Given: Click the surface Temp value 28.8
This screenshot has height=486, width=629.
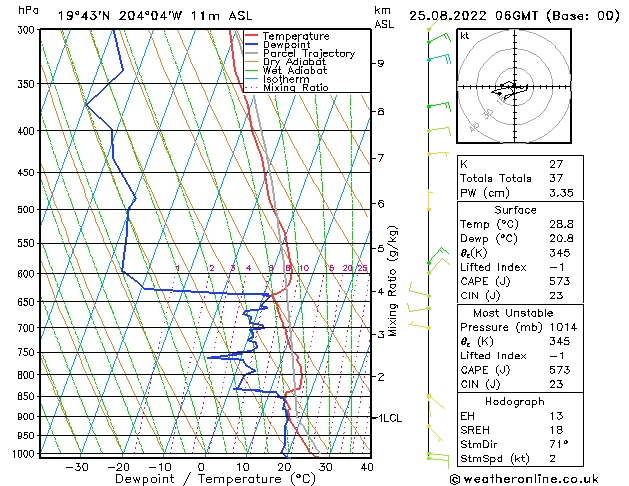Looking at the screenshot, I should (561, 224).
